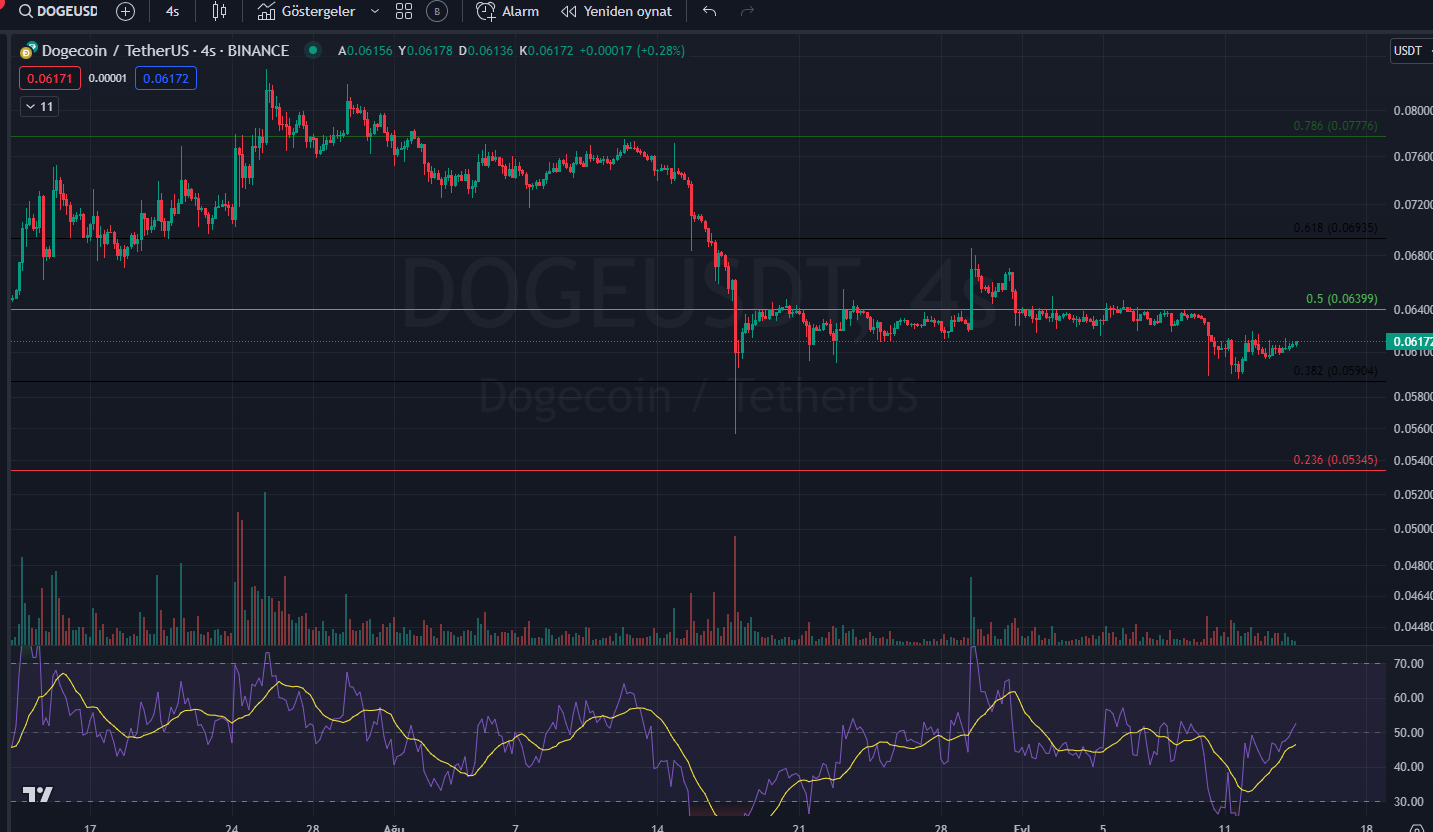The image size is (1433, 832).
Task: Open the 4s time interval selector
Action: point(173,12)
